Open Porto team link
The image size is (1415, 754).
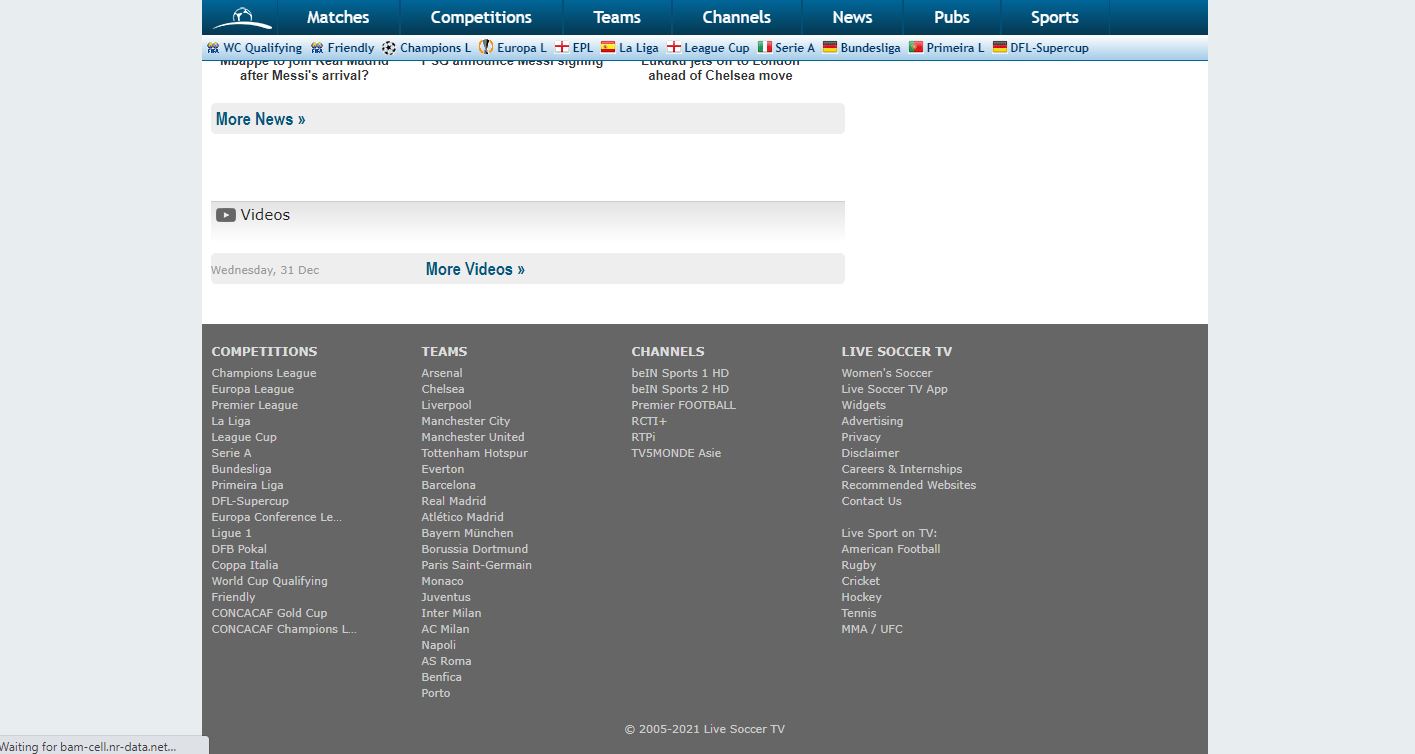(x=436, y=693)
